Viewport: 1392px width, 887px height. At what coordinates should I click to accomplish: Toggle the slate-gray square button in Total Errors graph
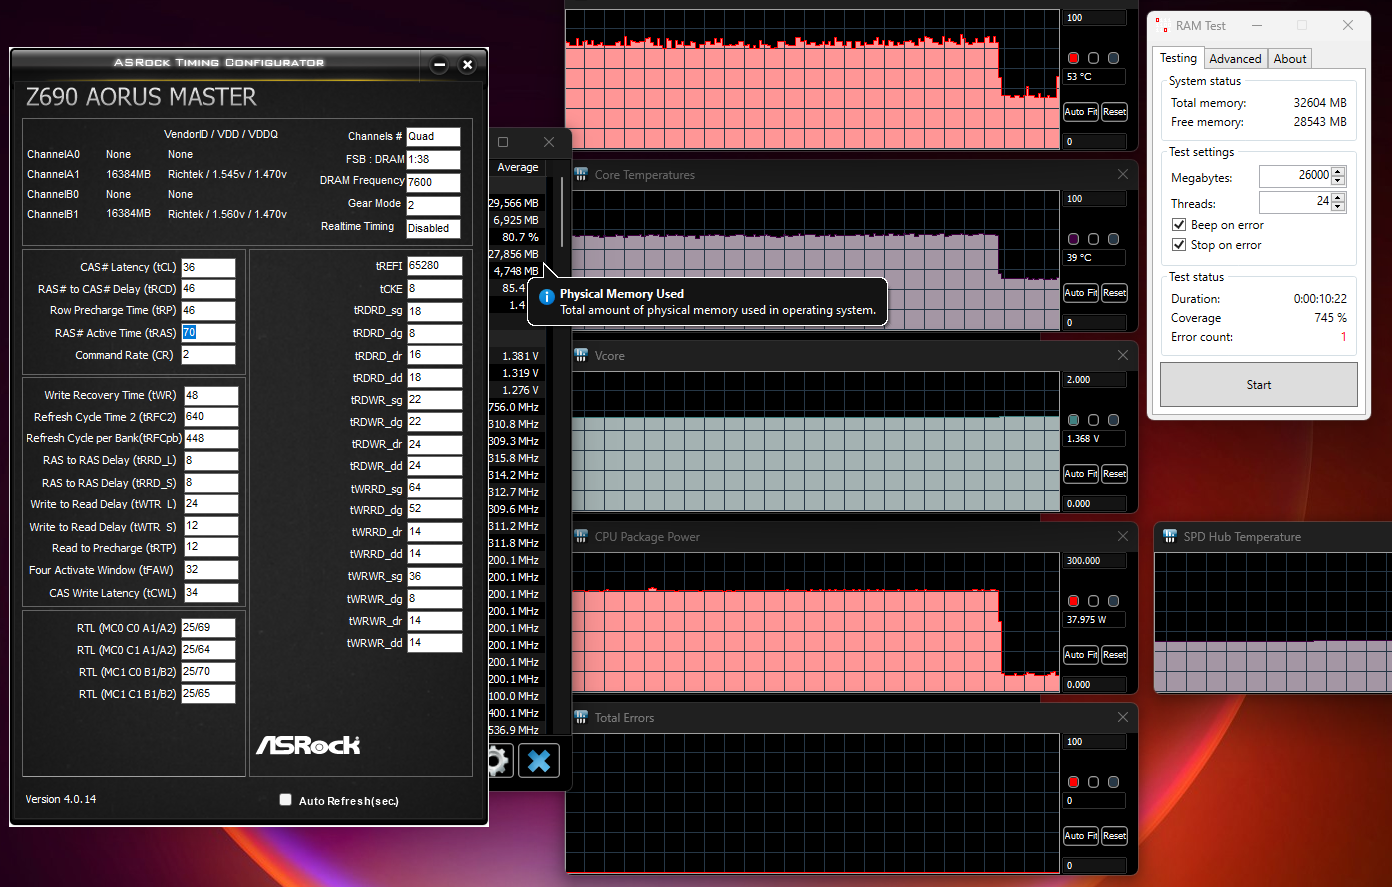tap(1113, 783)
